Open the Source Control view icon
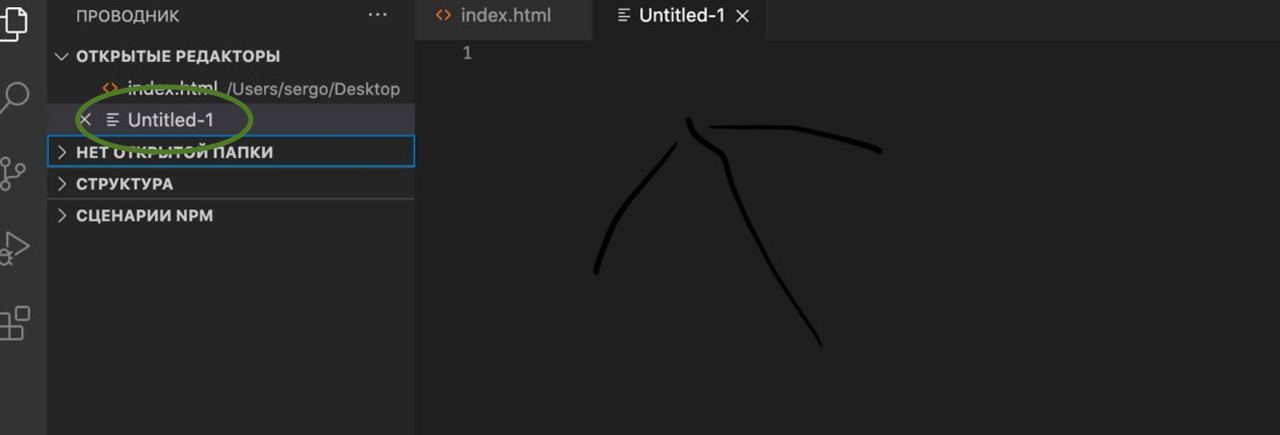 tap(13, 174)
